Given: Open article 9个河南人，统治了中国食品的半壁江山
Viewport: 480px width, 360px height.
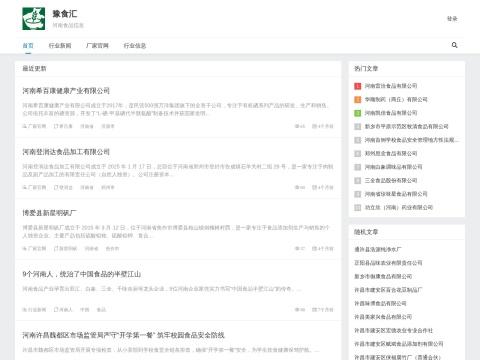Looking at the screenshot, I should pyautogui.click(x=82, y=274).
